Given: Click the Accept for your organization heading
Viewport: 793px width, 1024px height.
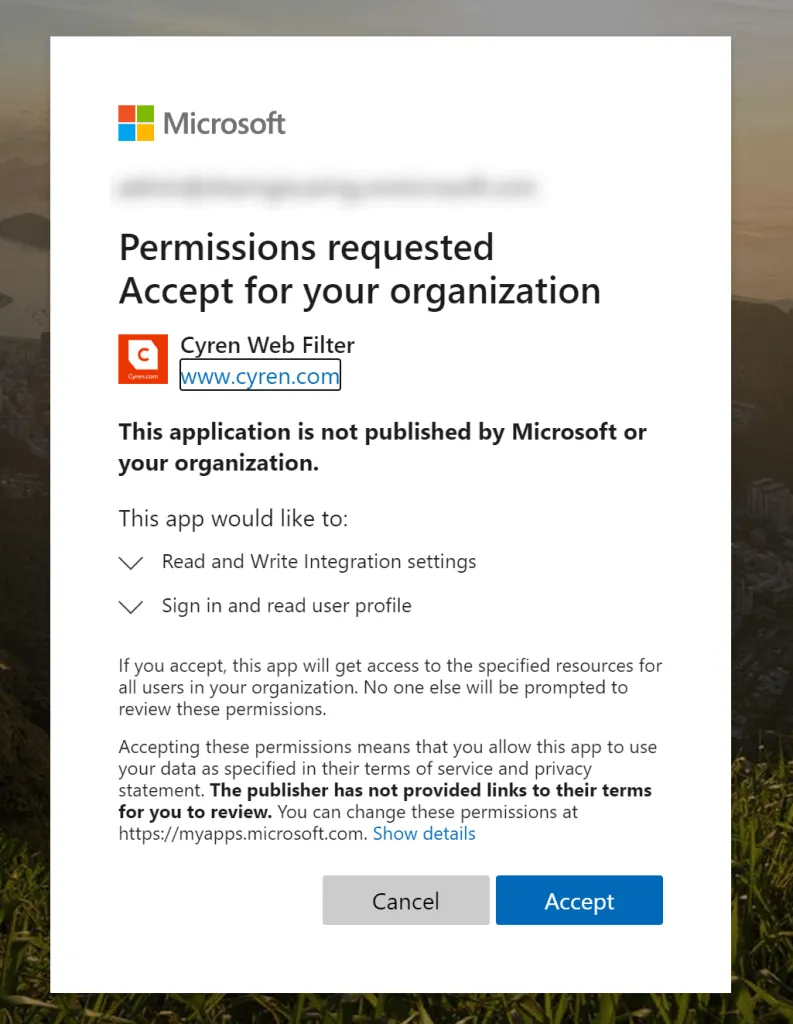Looking at the screenshot, I should [360, 291].
